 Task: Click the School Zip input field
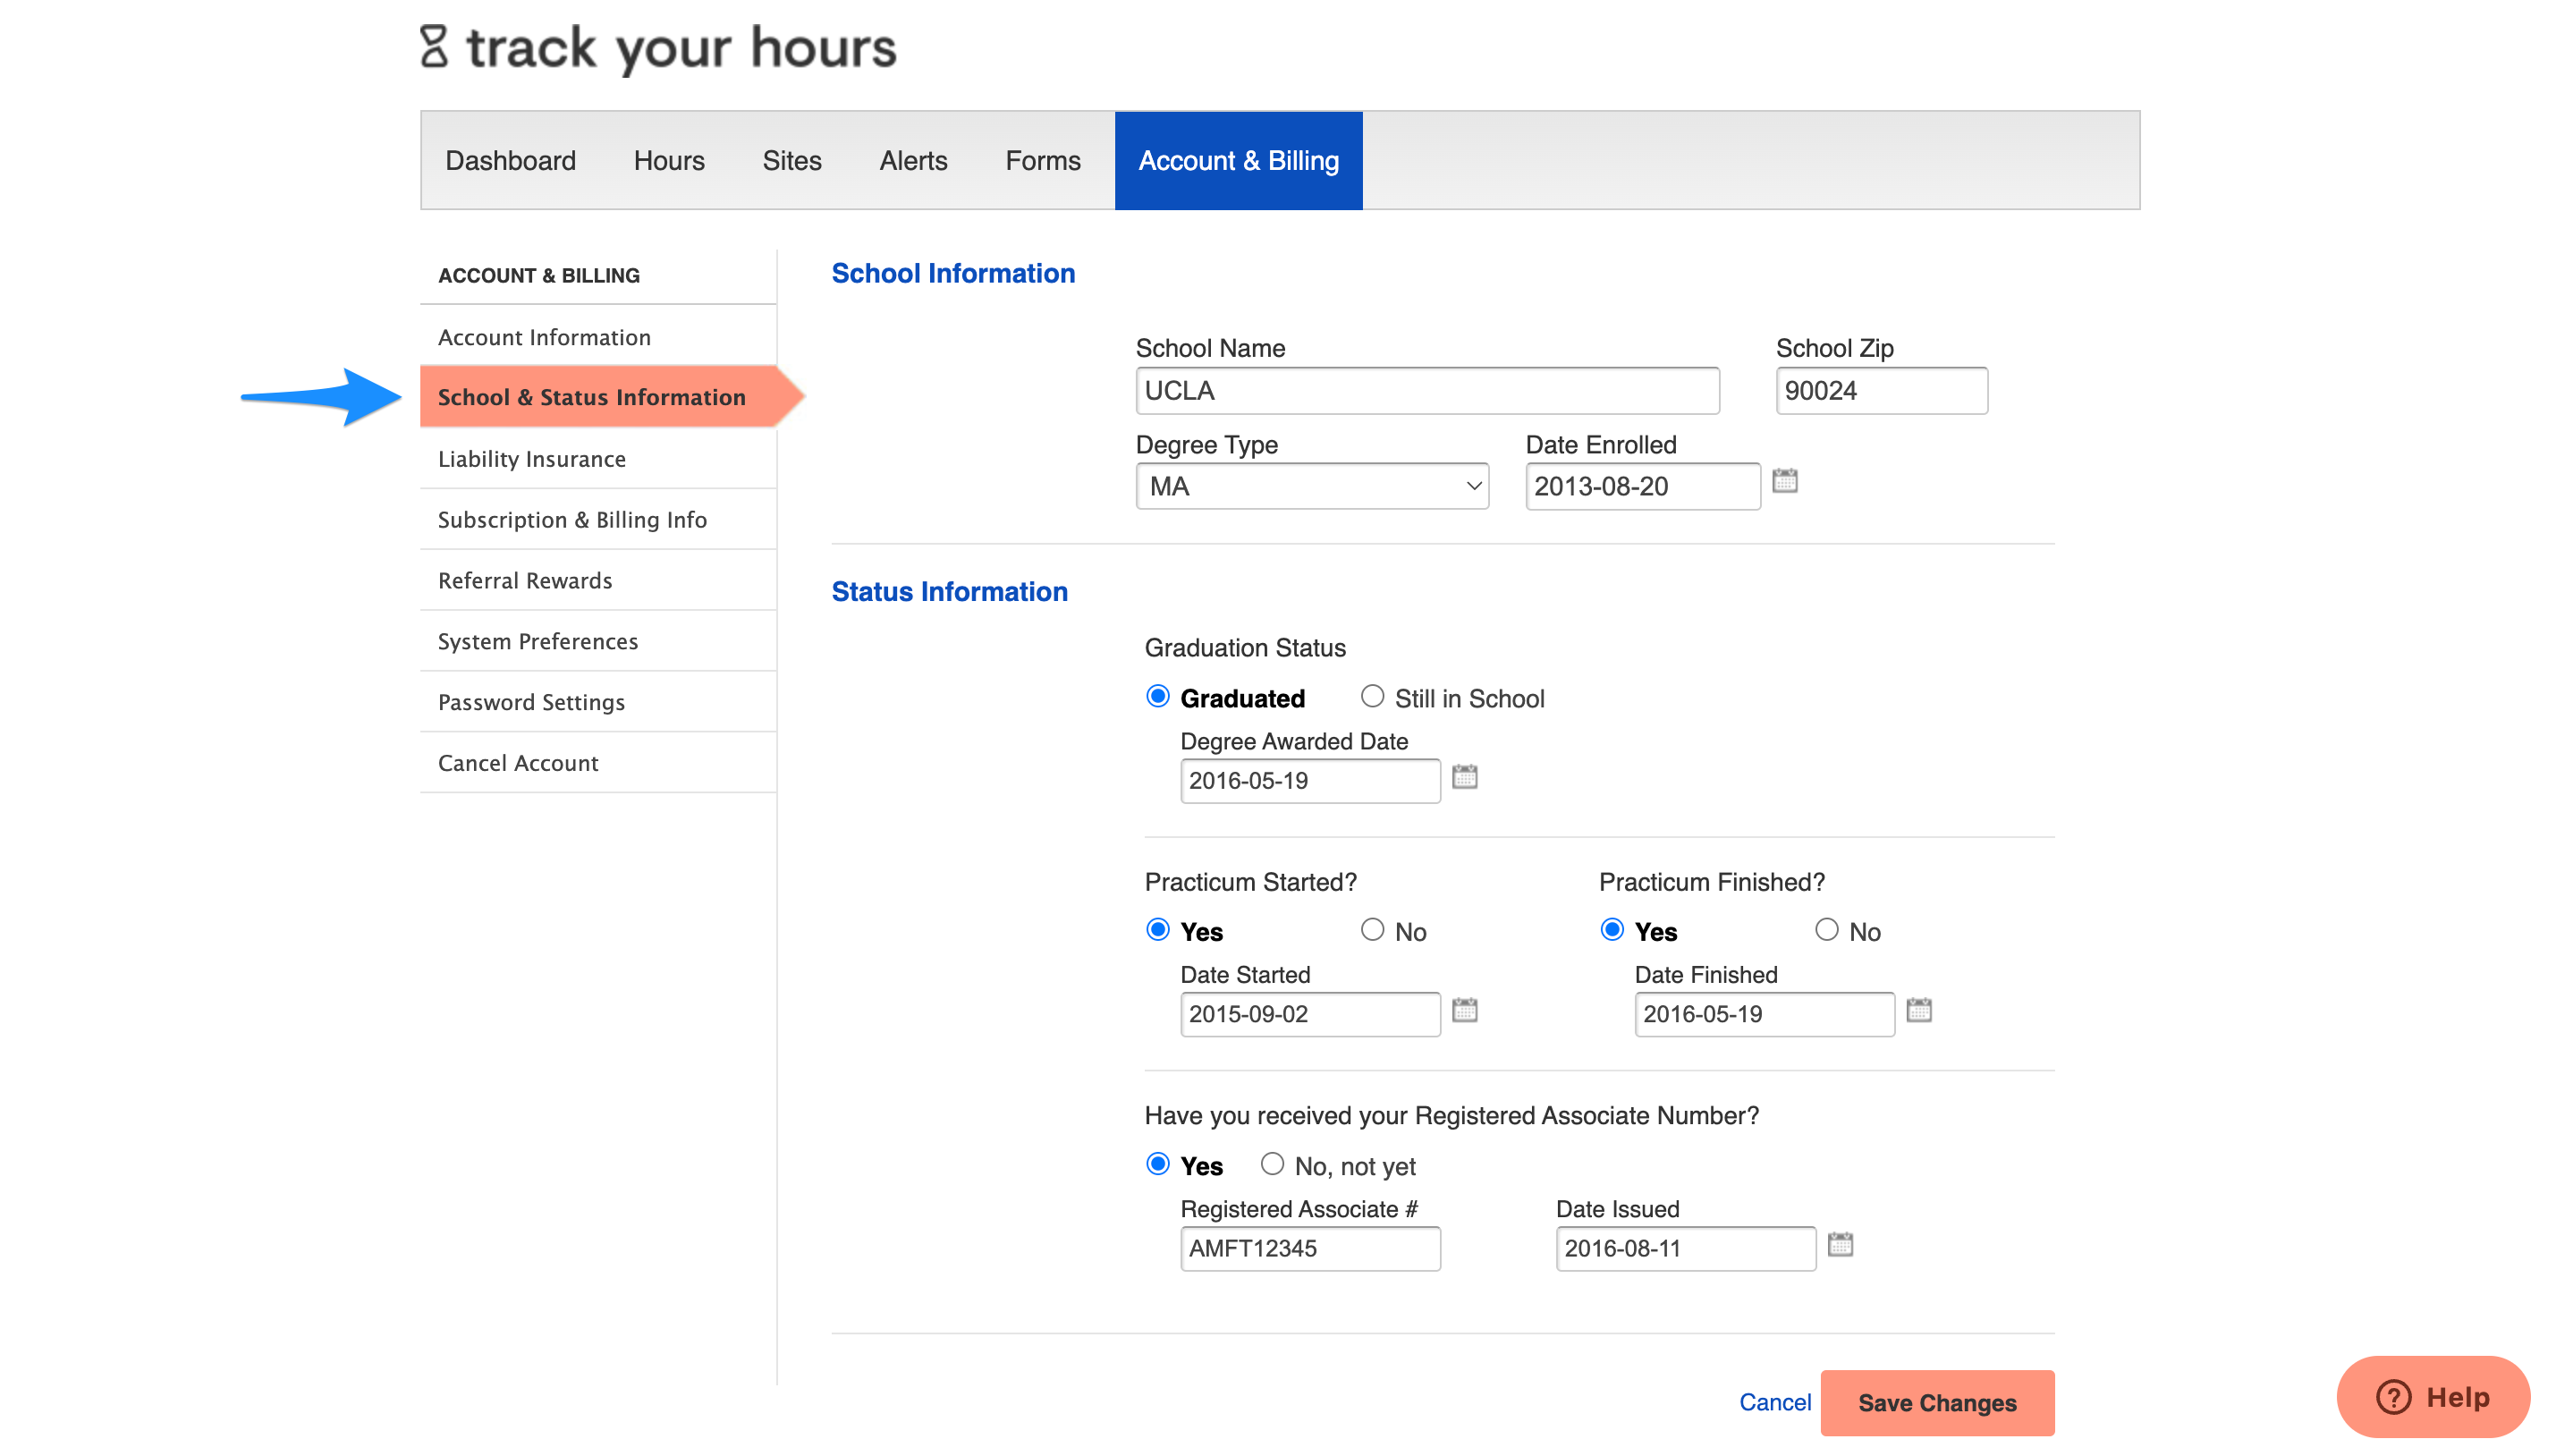pyautogui.click(x=1881, y=390)
